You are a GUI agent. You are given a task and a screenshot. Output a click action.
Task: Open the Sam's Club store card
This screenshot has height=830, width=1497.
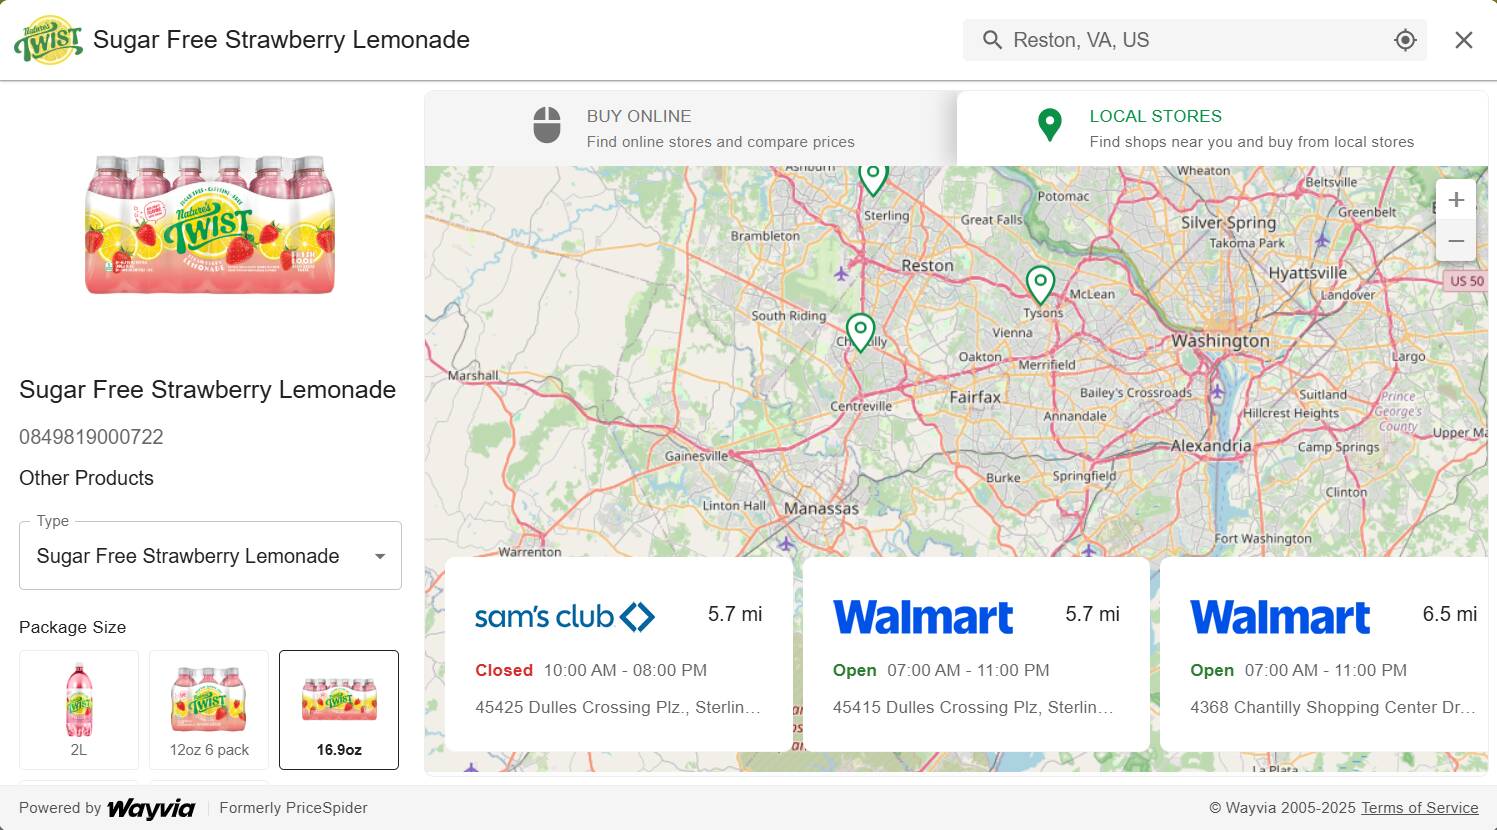(x=618, y=654)
